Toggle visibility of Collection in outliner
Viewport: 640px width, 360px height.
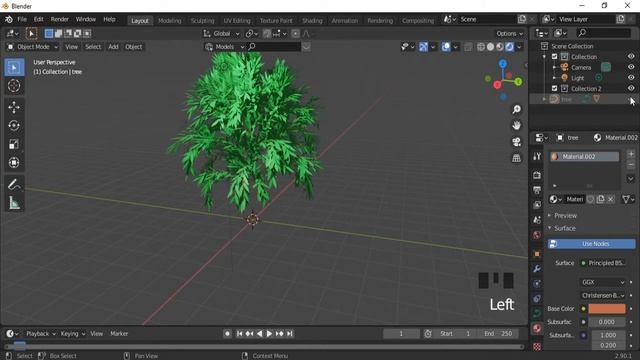pyautogui.click(x=631, y=57)
